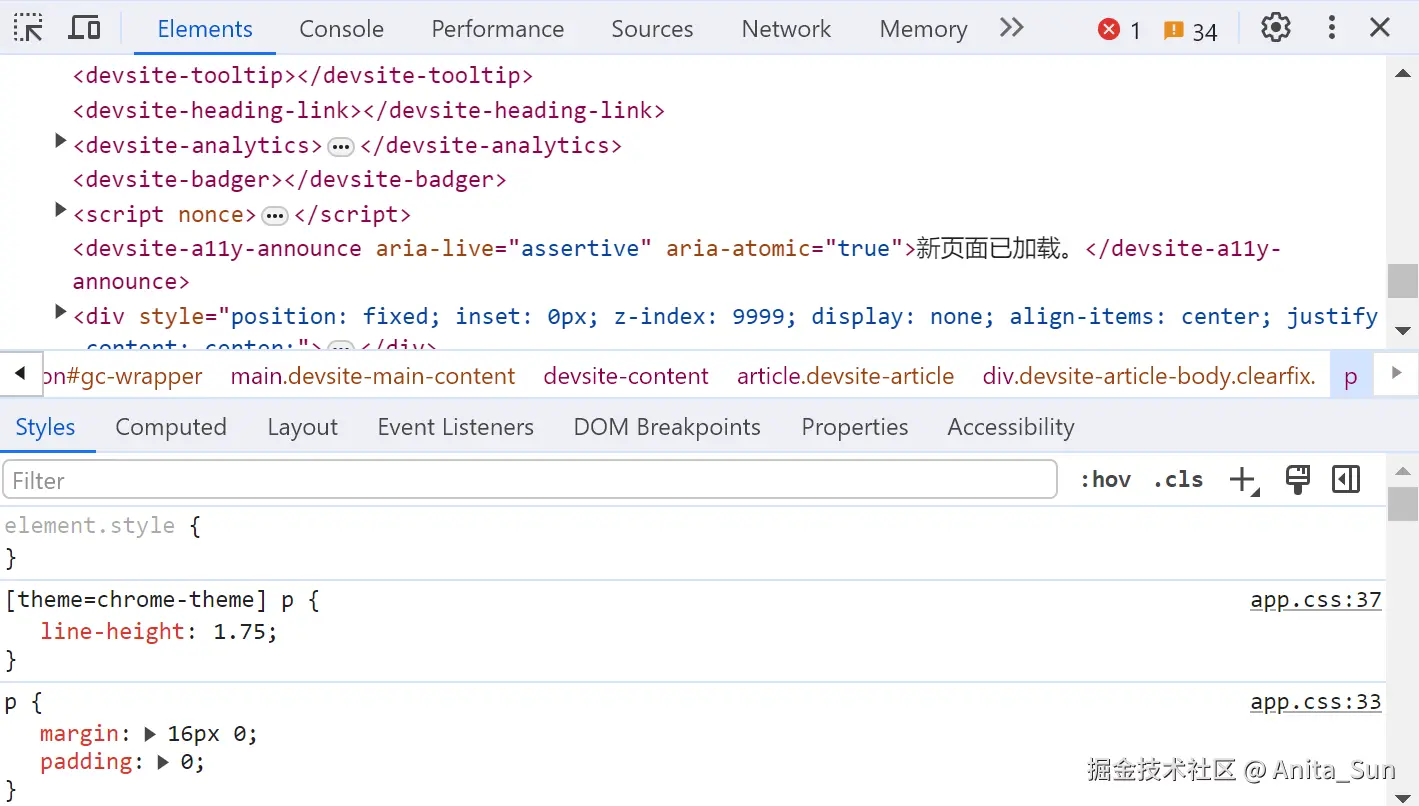
Task: Expand the margin shorthand property
Action: pos(150,734)
